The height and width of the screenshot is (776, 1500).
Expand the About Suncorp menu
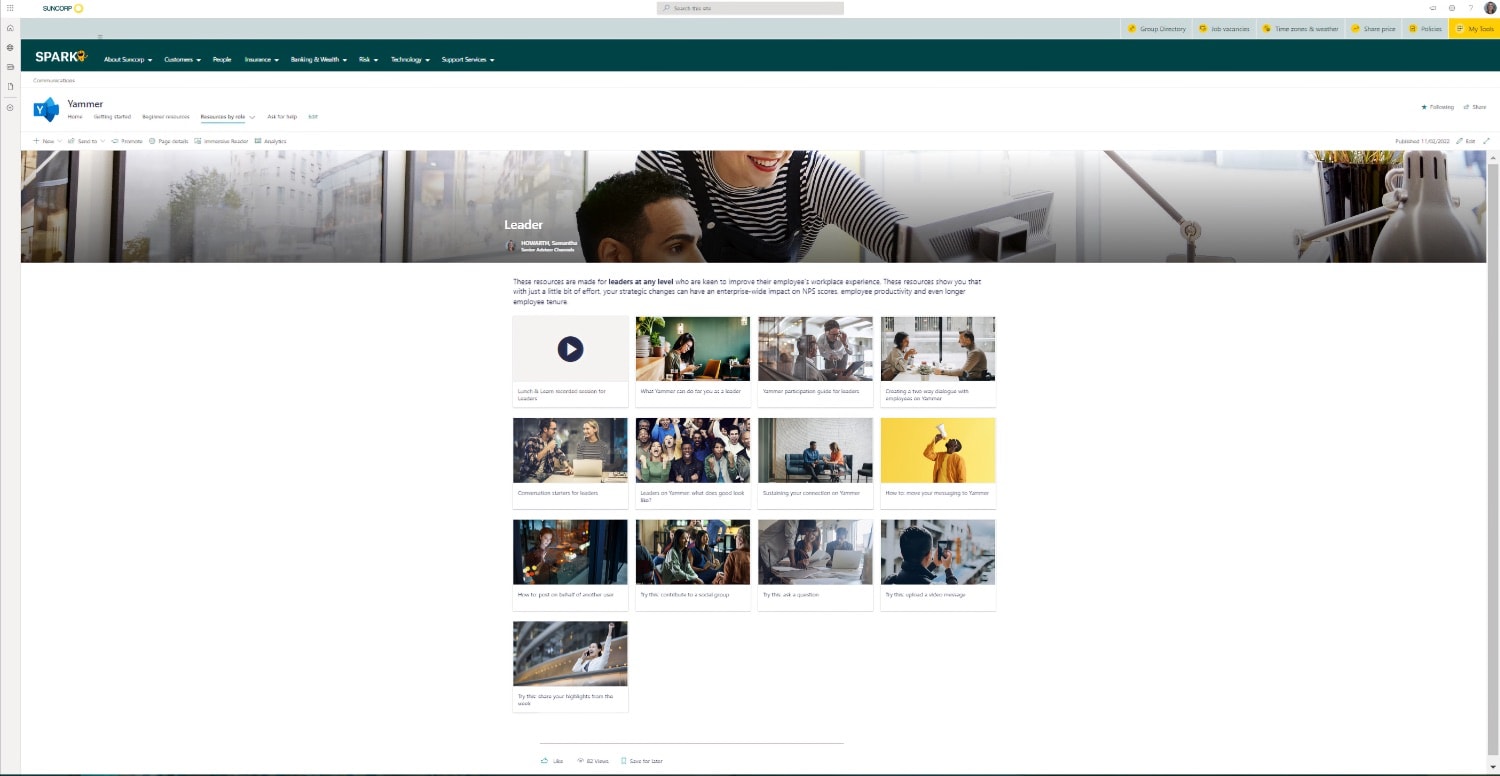(x=128, y=60)
